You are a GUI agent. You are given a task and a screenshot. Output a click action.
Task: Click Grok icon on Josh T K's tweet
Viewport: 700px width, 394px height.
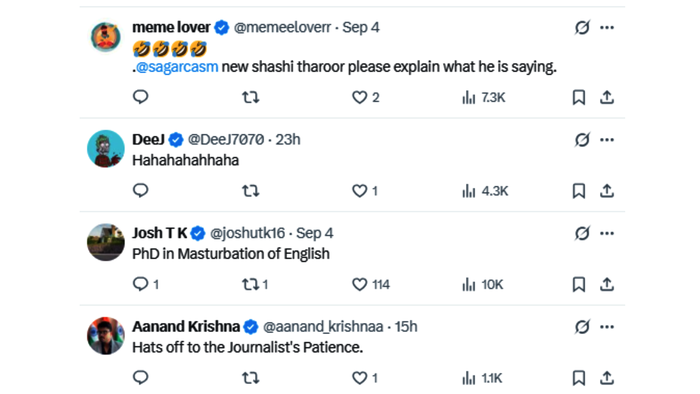tap(582, 233)
